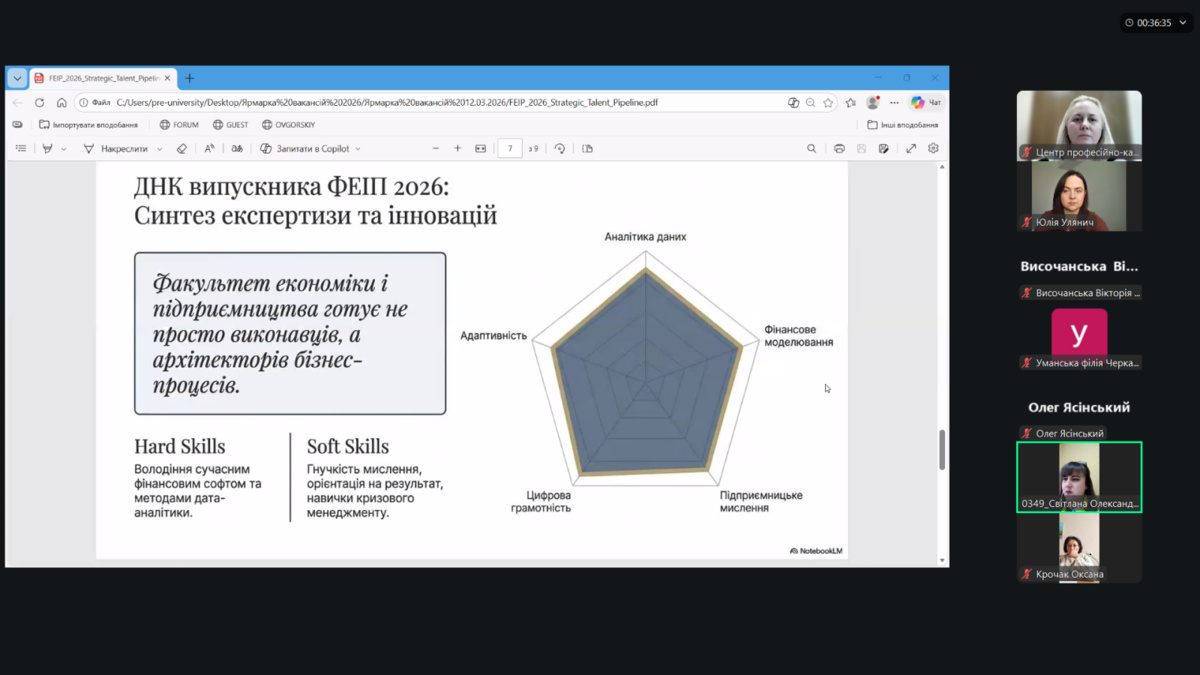Enter full screen PDF view
Viewport: 1200px width, 675px height.
911,148
